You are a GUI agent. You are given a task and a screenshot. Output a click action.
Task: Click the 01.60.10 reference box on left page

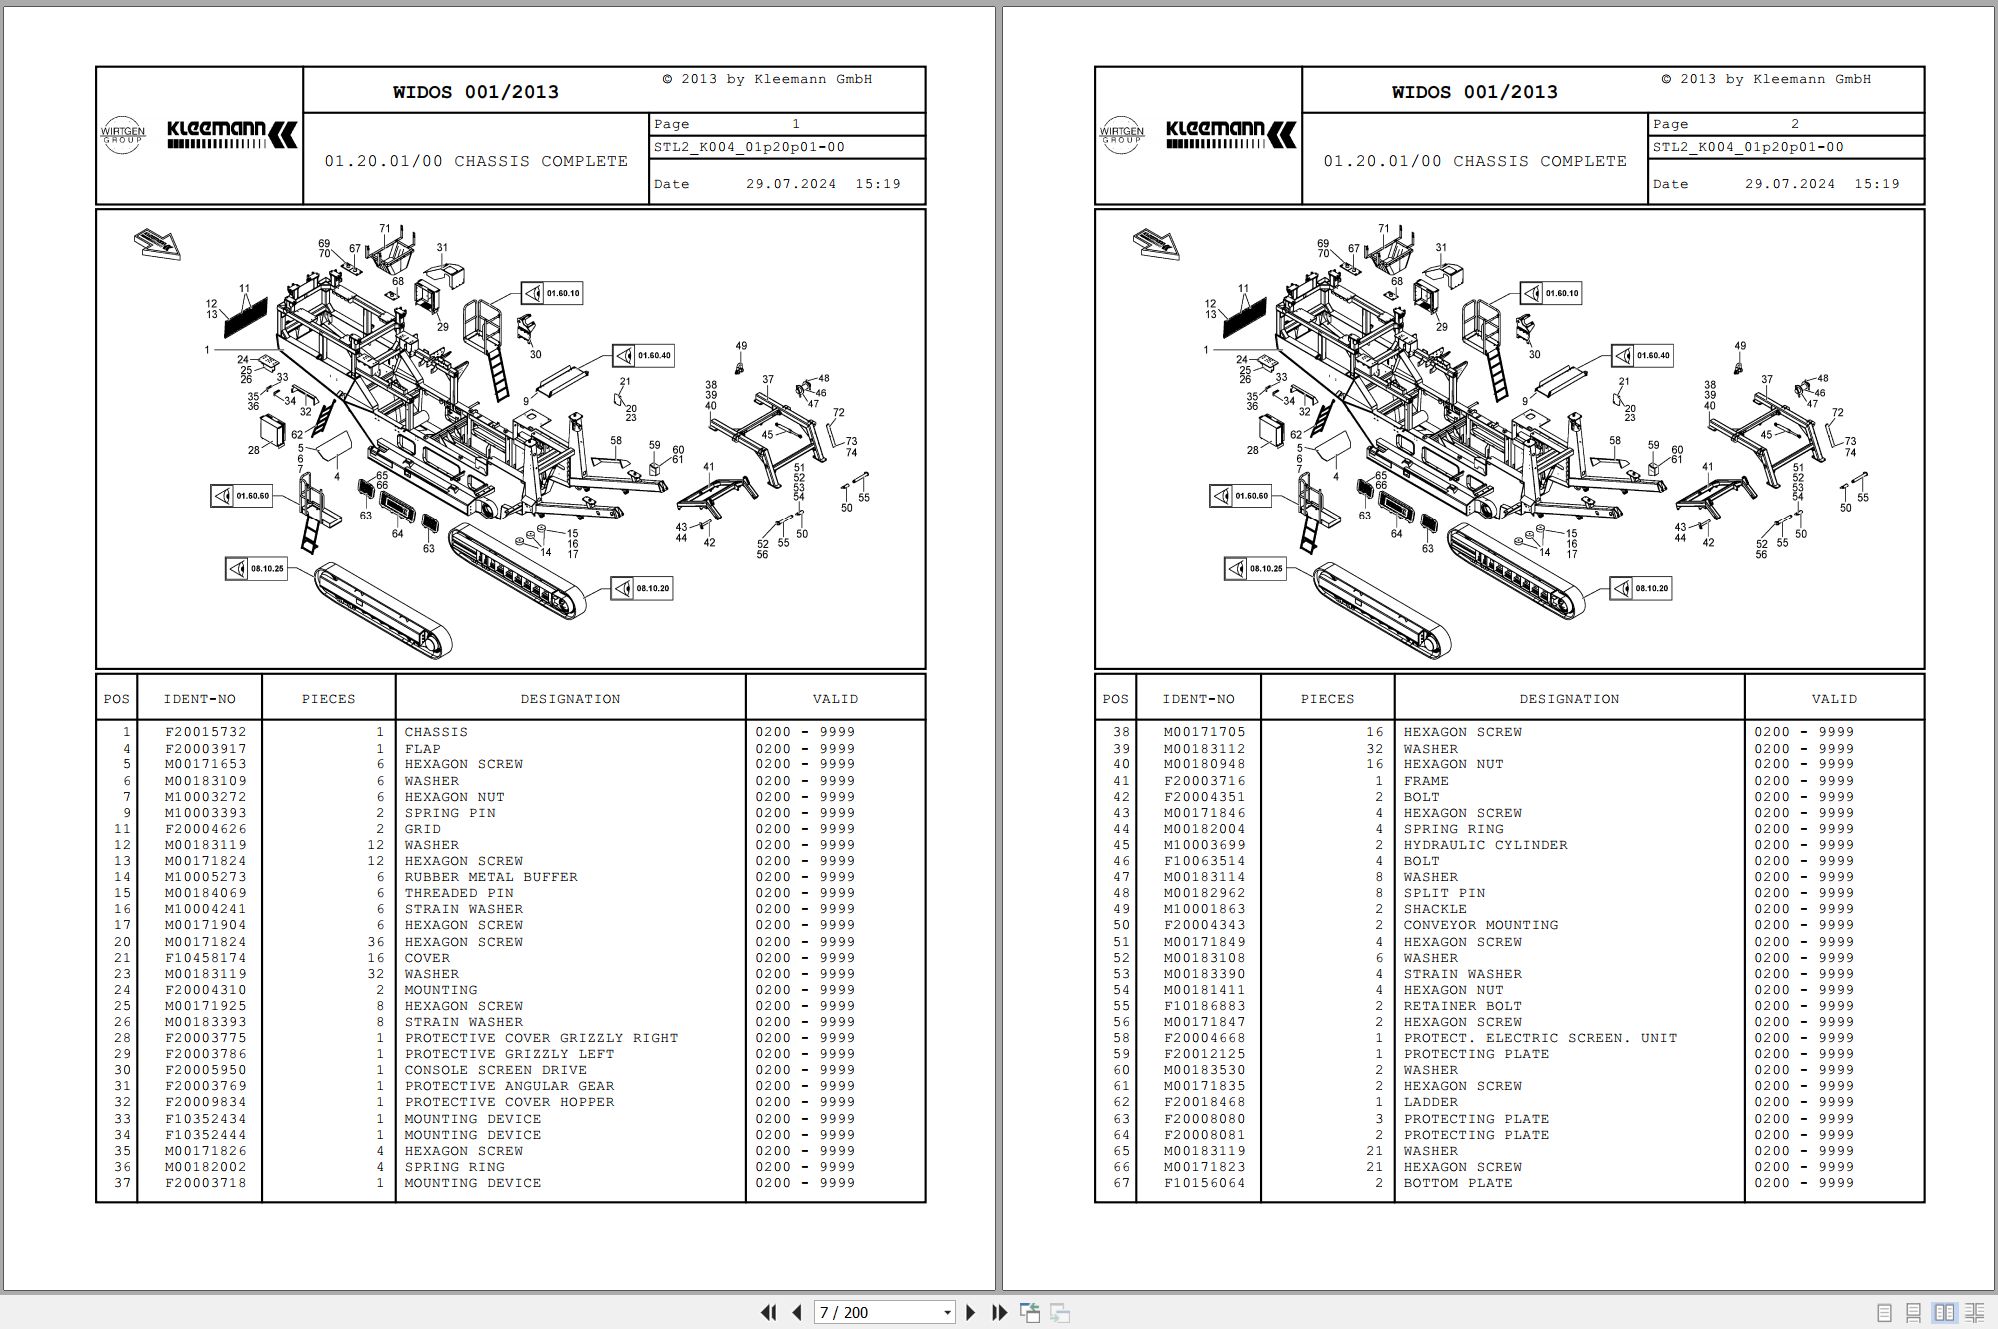coord(552,294)
